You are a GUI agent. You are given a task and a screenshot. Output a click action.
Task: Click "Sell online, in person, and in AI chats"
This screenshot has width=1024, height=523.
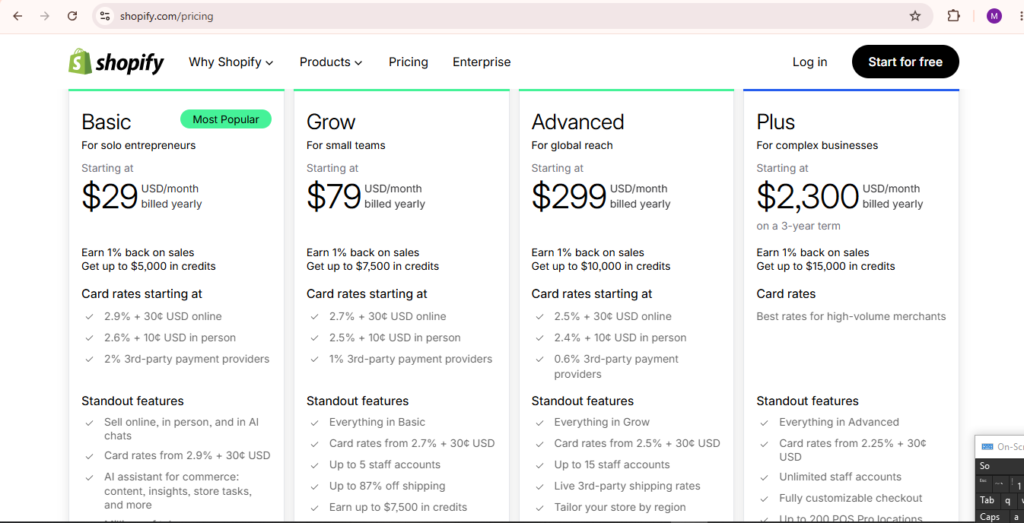[181, 429]
